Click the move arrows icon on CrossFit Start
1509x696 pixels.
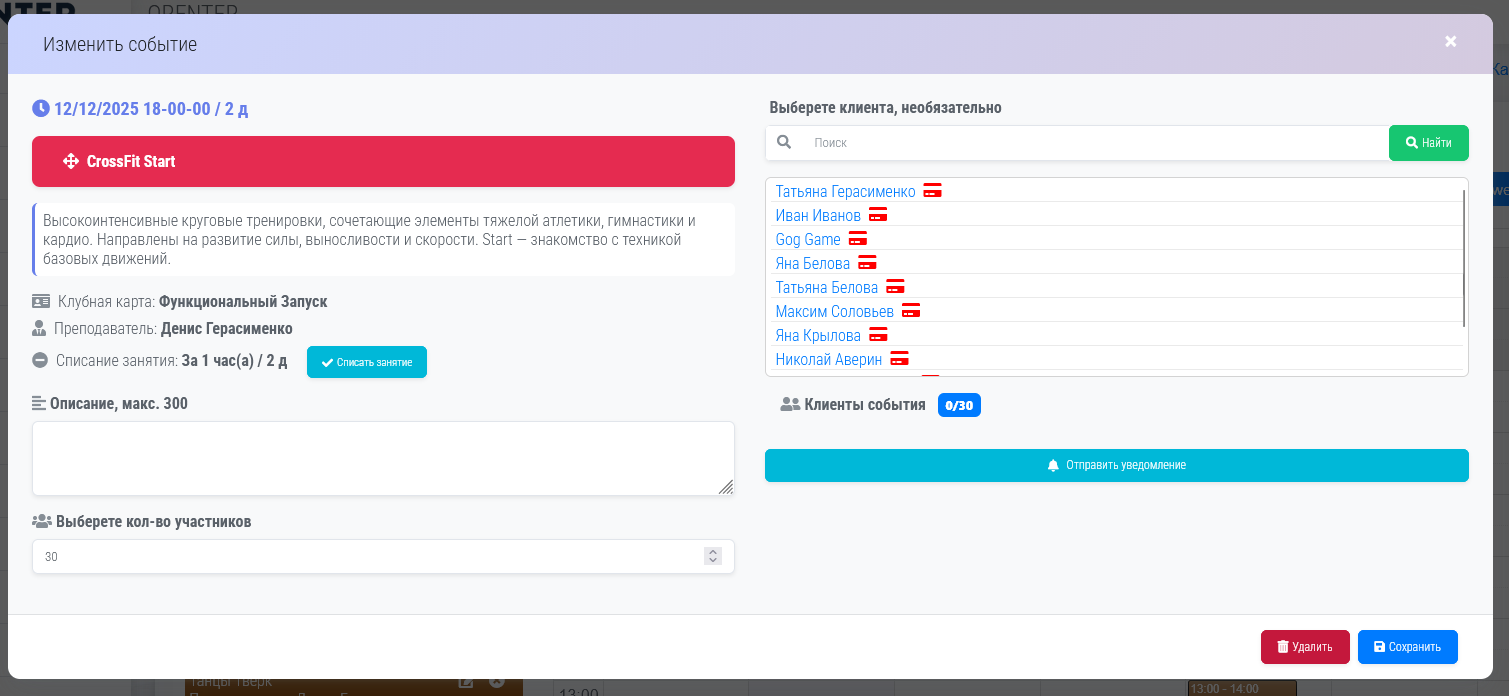[71, 161]
